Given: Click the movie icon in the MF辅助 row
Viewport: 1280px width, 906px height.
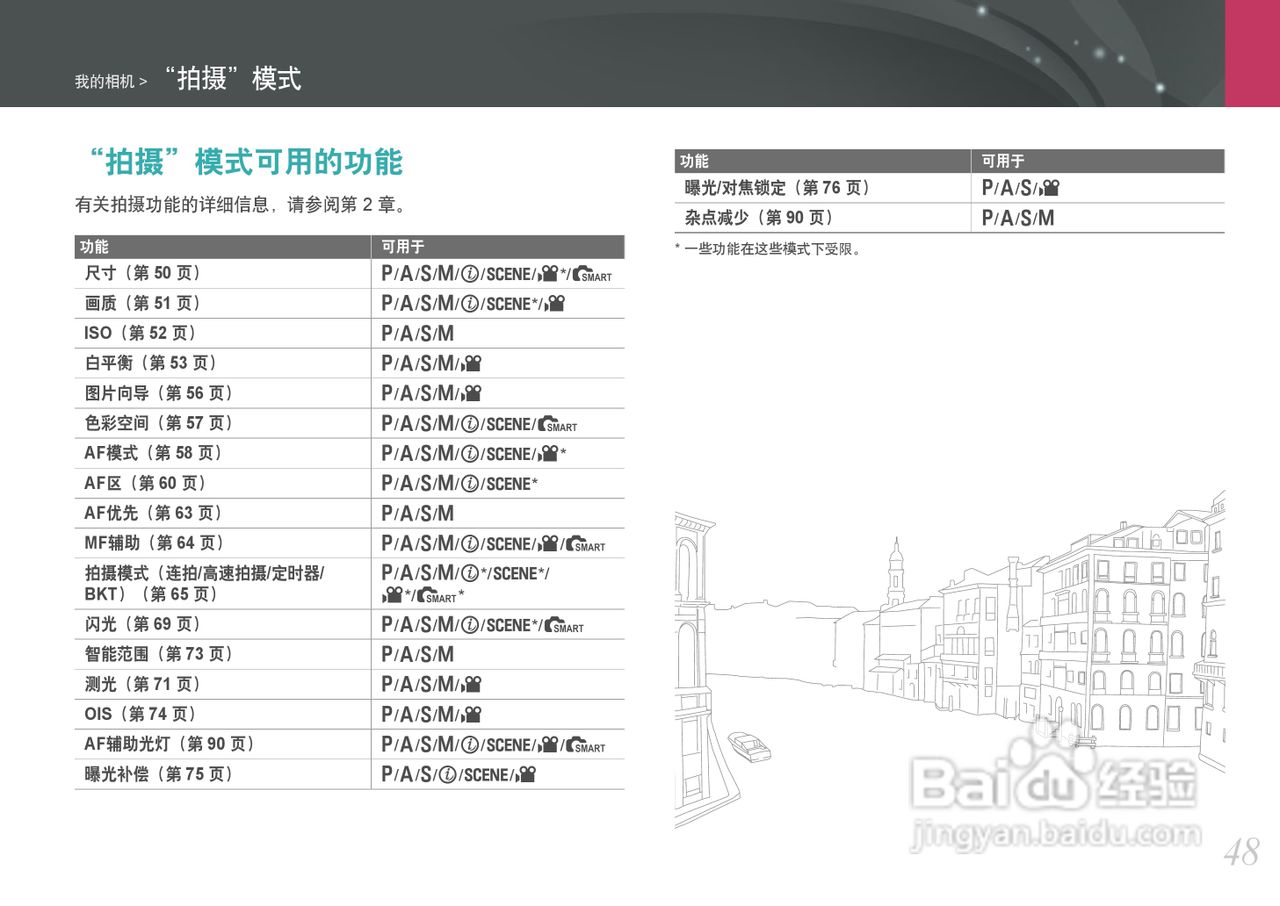Looking at the screenshot, I should click(548, 544).
